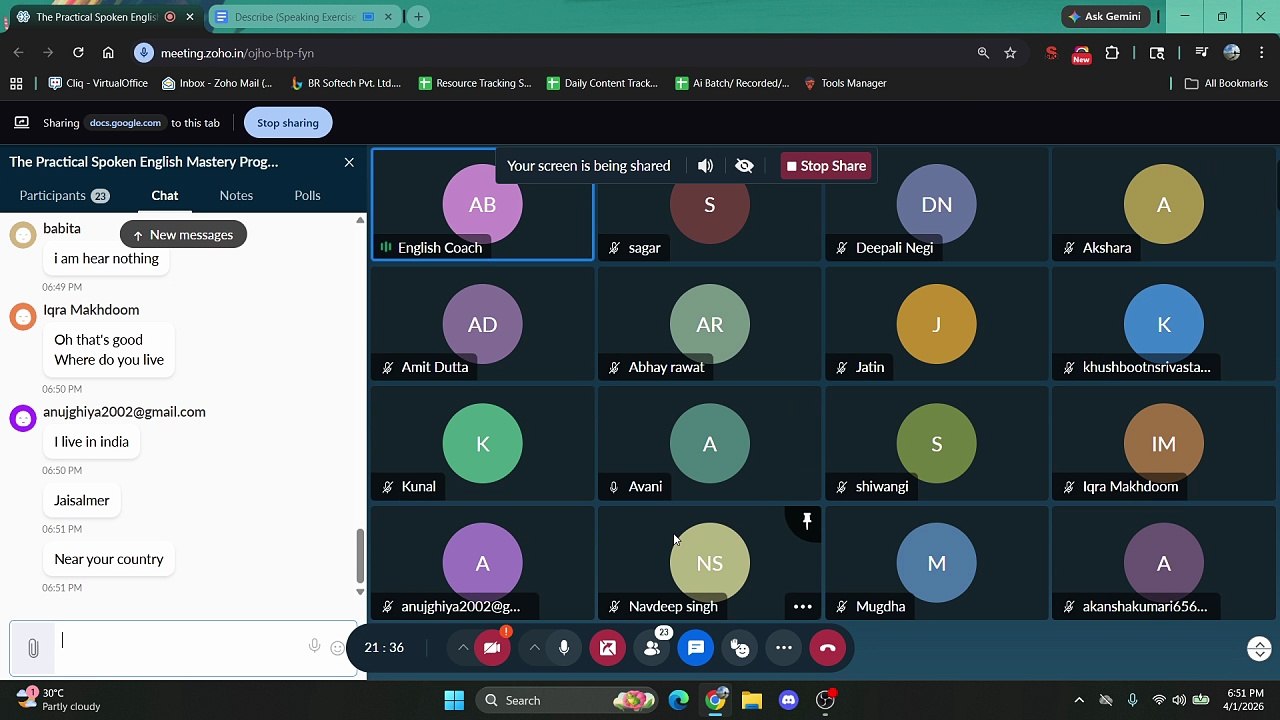Open the Chrome apps grid in the bookmarks bar
This screenshot has width=1280, height=720.
(16, 84)
